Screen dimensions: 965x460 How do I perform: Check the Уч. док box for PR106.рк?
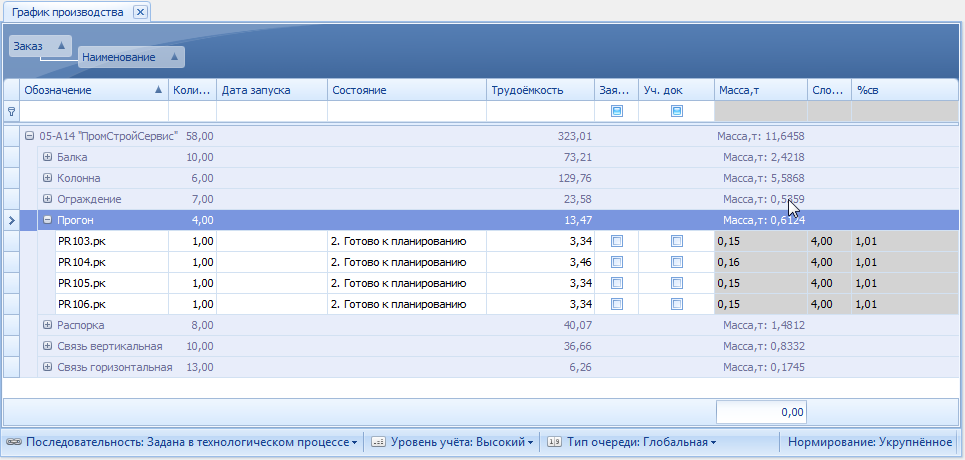[676, 304]
